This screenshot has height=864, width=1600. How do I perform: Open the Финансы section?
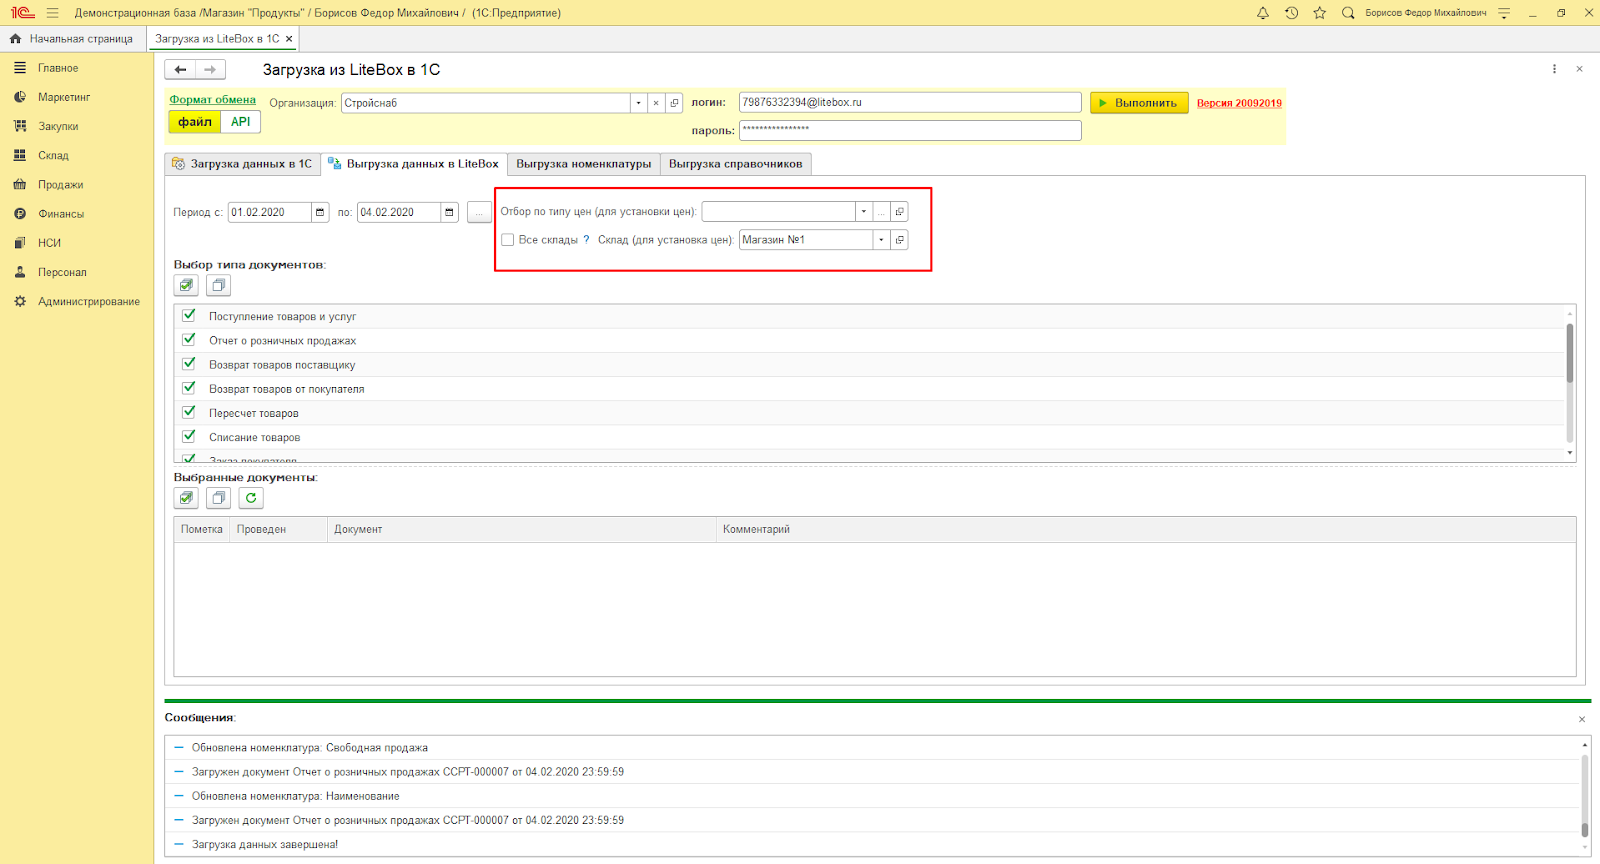click(61, 213)
